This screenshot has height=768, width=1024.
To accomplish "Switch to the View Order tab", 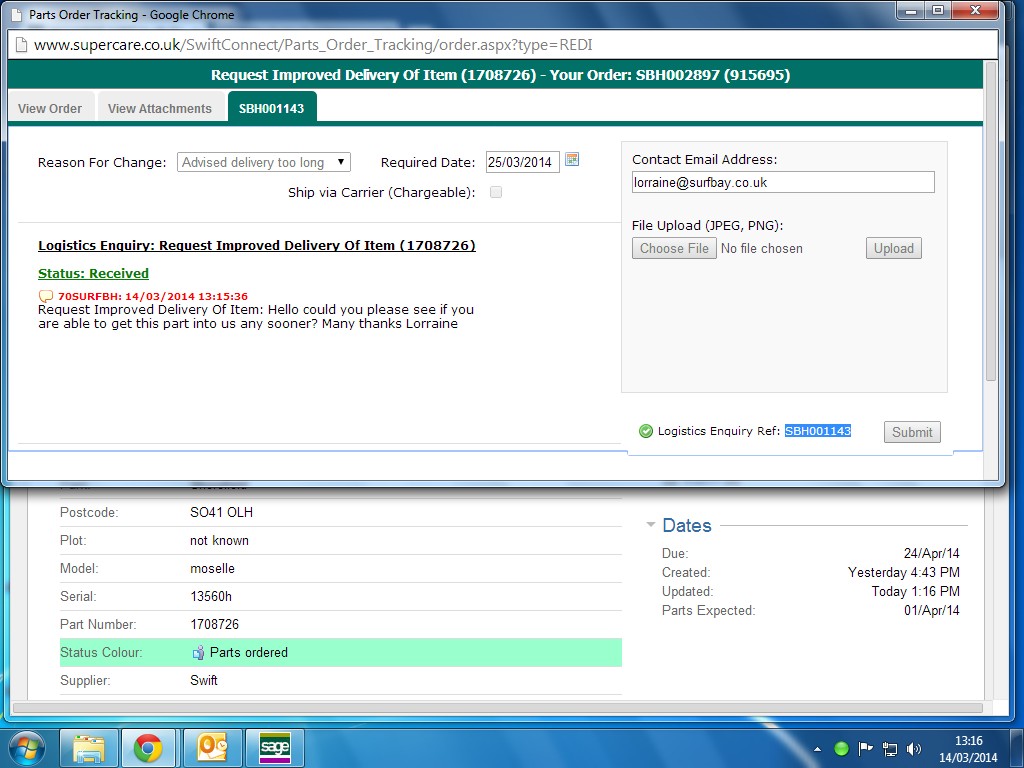I will point(50,108).
